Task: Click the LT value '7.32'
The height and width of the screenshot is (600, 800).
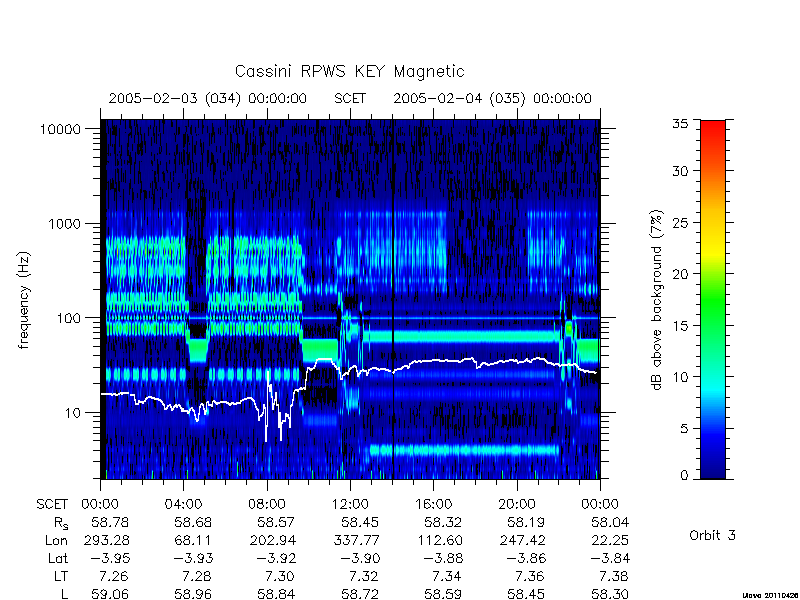Action: [x=364, y=576]
